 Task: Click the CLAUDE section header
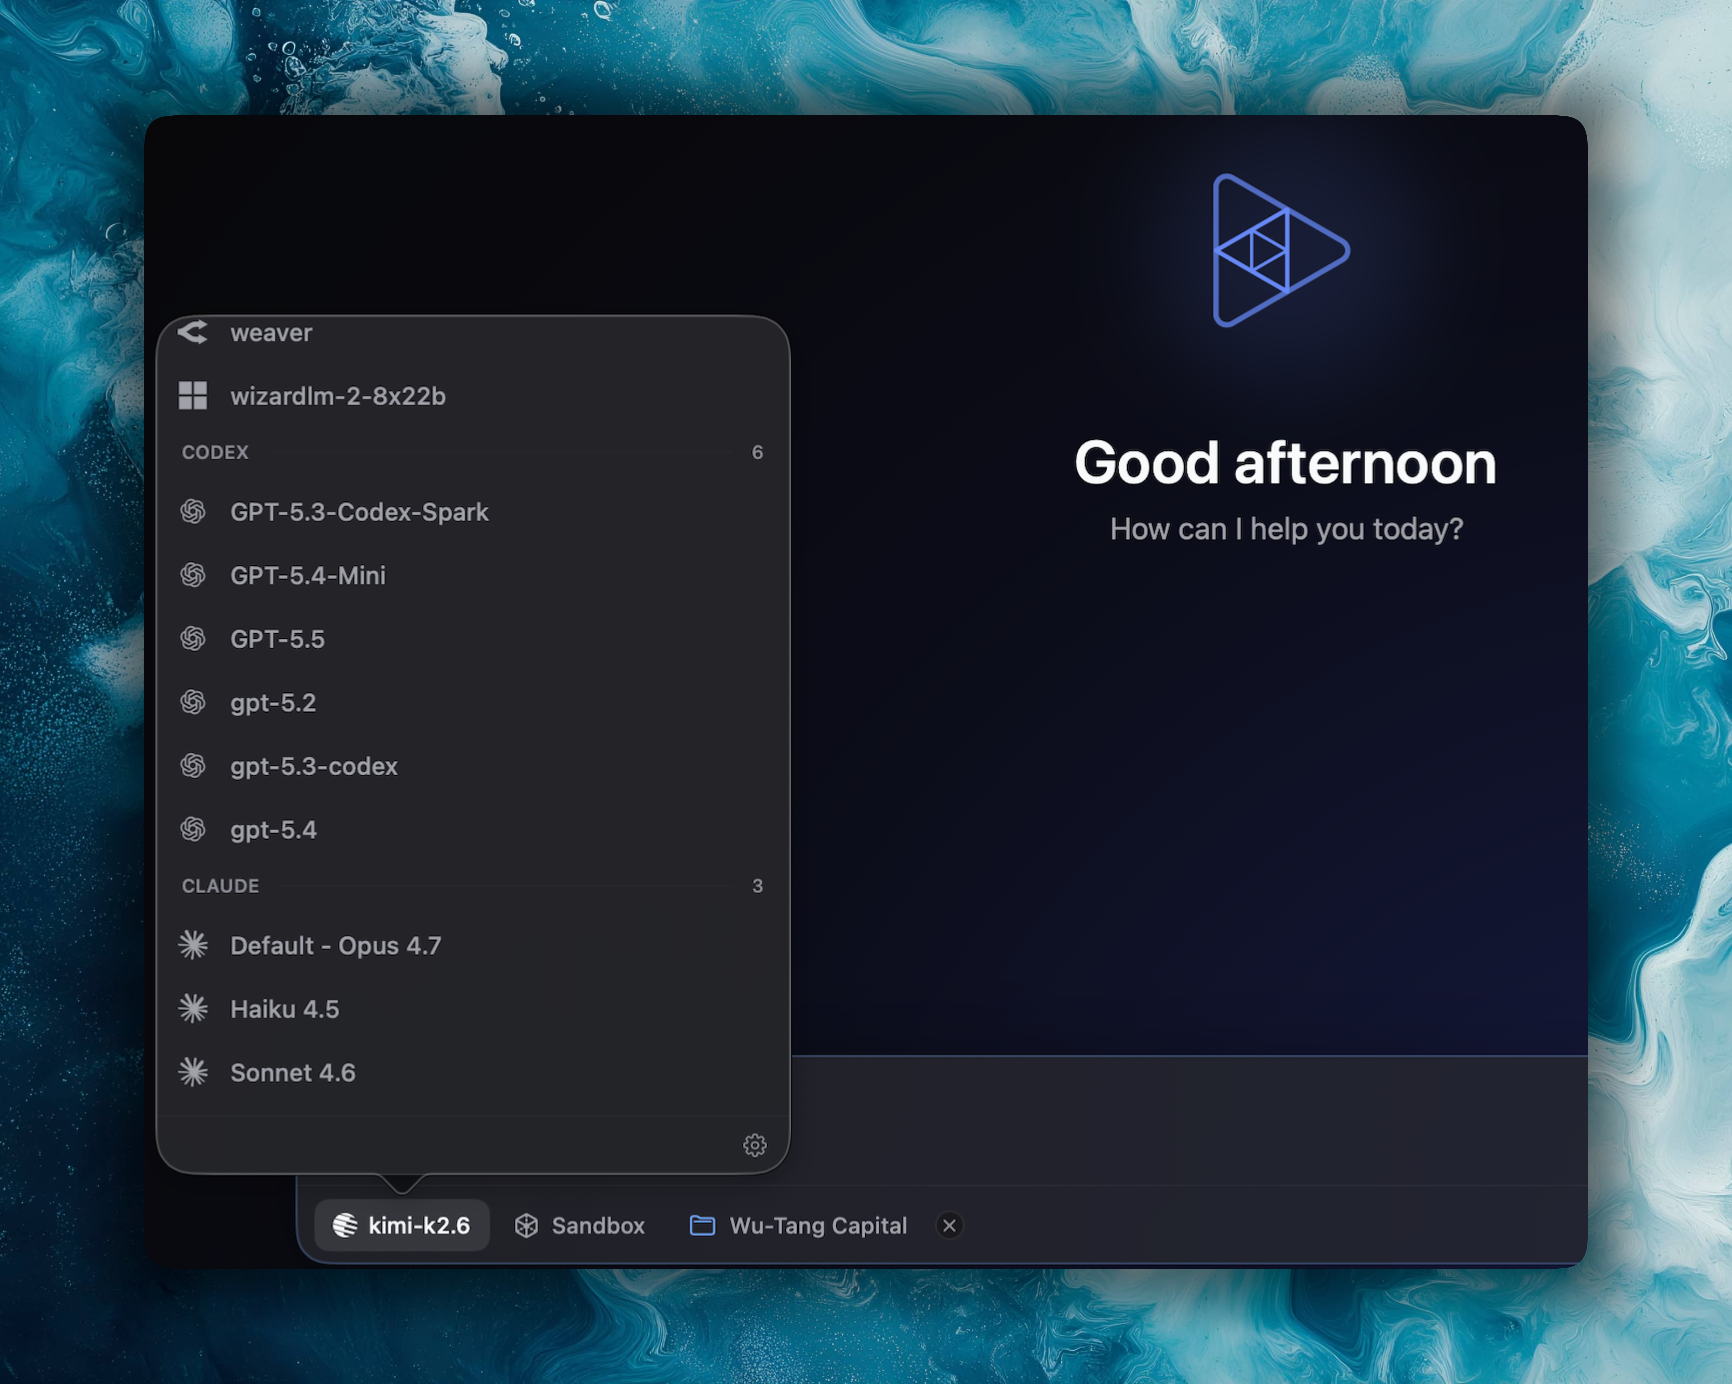(220, 886)
